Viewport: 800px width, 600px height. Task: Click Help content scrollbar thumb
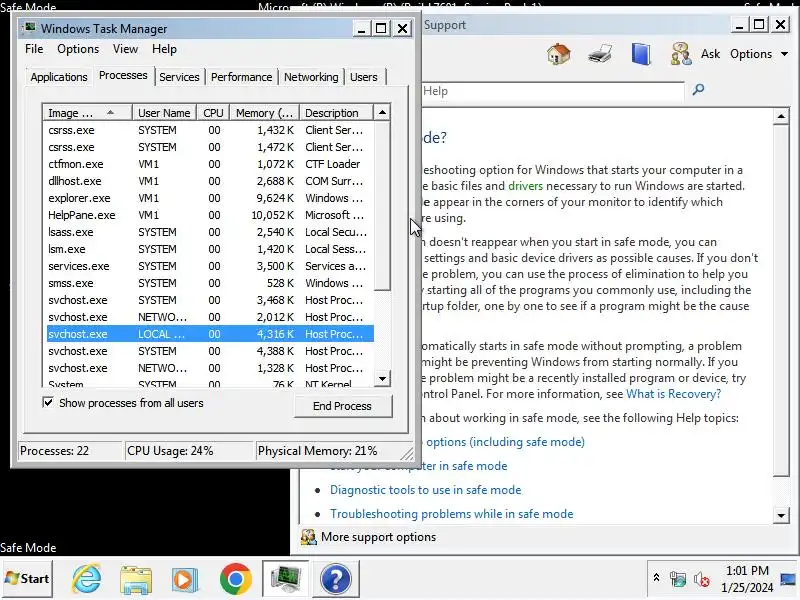coord(781,300)
